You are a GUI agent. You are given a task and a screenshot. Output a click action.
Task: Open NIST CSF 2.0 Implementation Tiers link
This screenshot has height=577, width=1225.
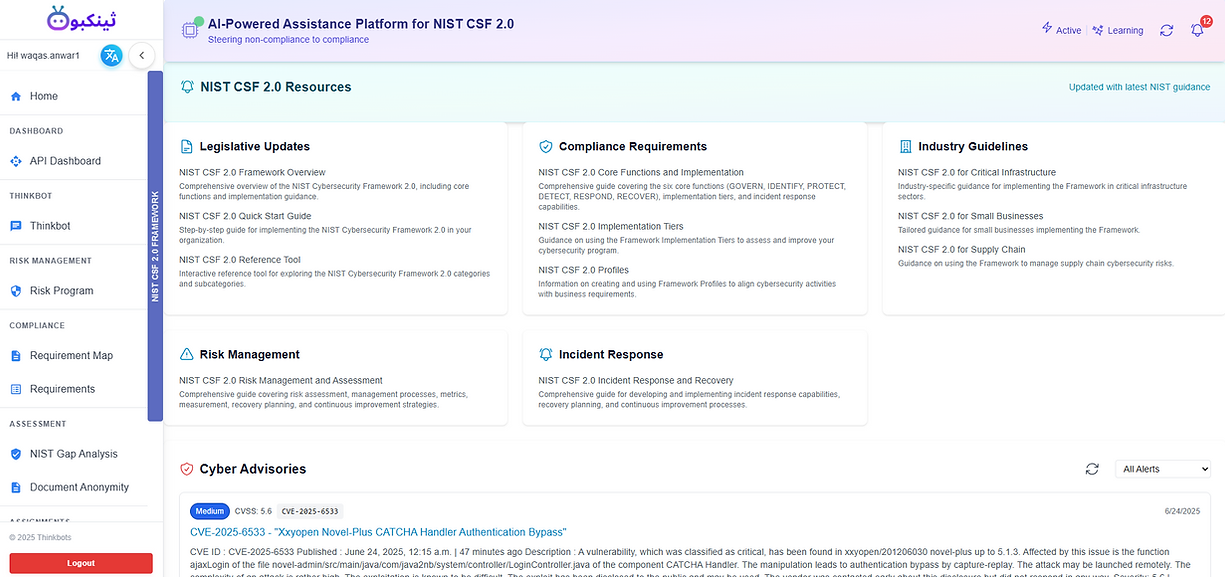click(x=611, y=226)
